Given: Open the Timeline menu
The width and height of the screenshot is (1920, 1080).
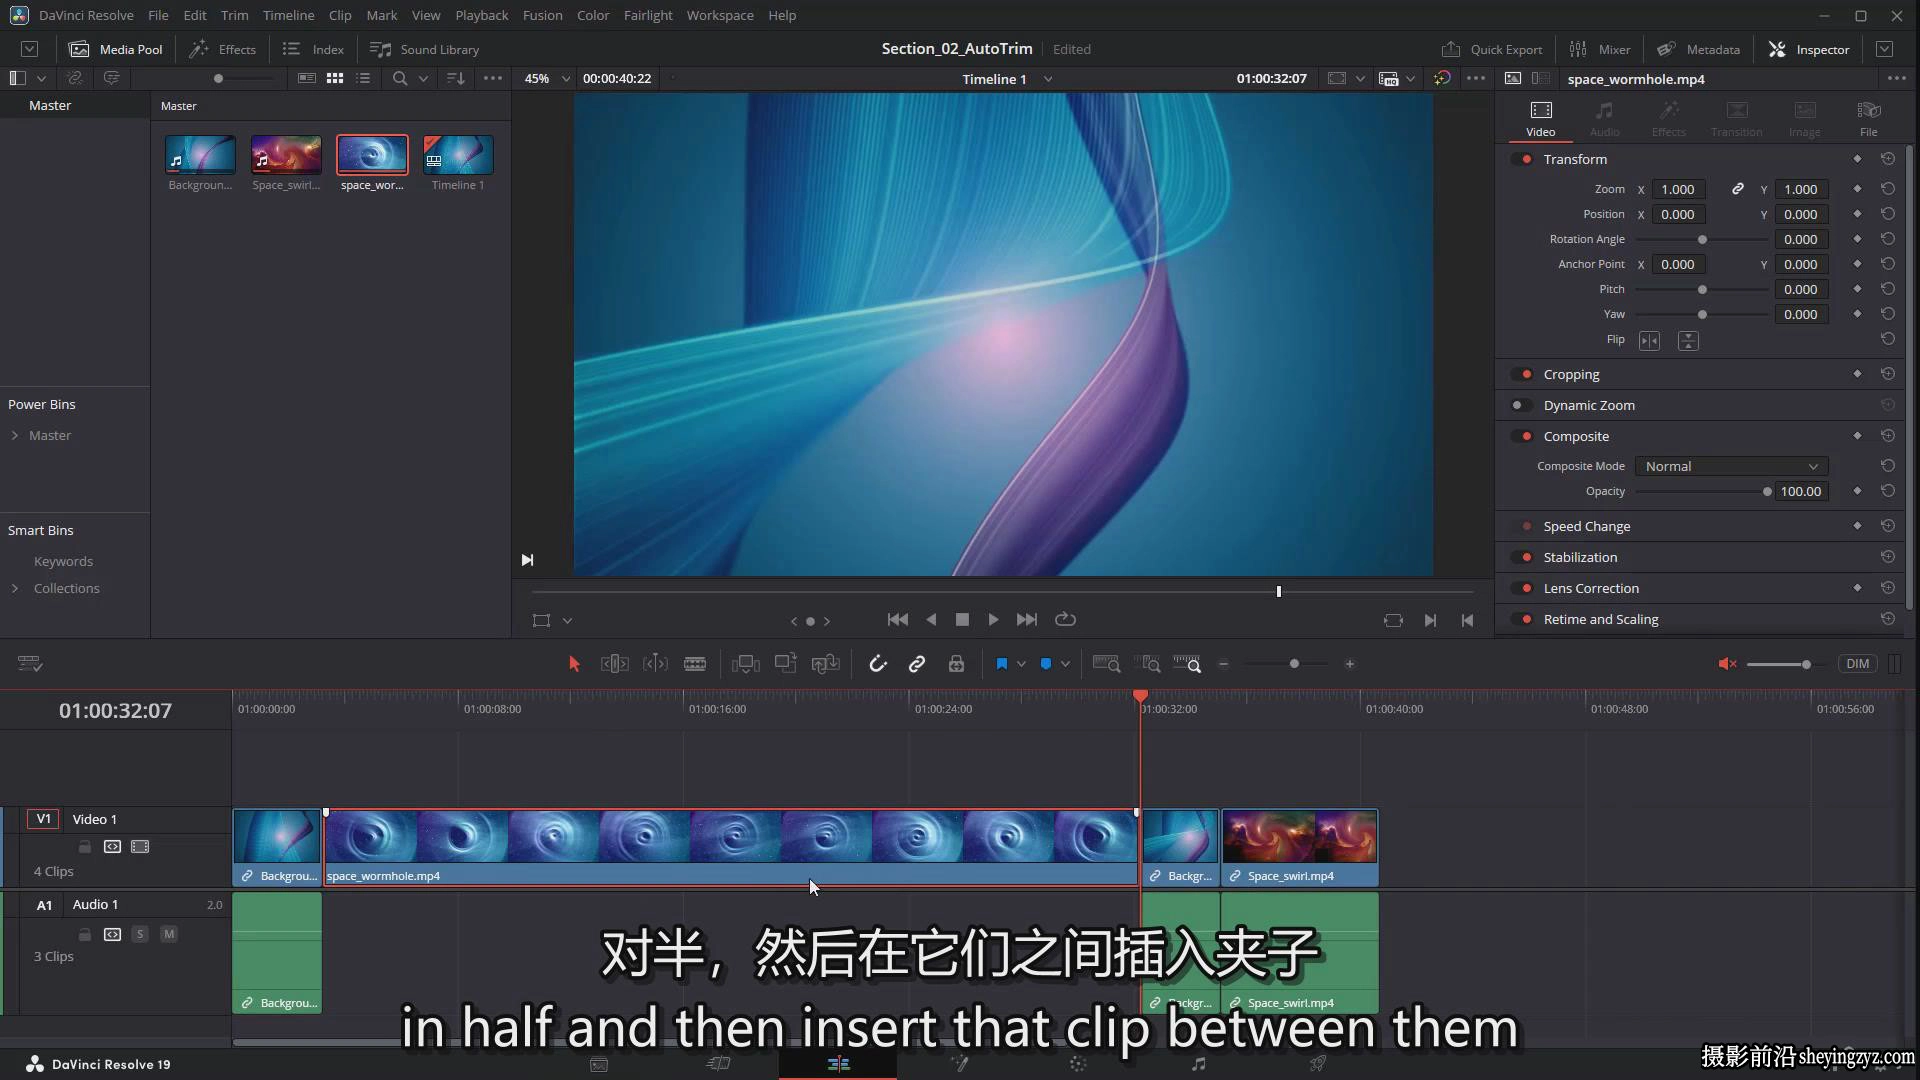Looking at the screenshot, I should coord(288,15).
